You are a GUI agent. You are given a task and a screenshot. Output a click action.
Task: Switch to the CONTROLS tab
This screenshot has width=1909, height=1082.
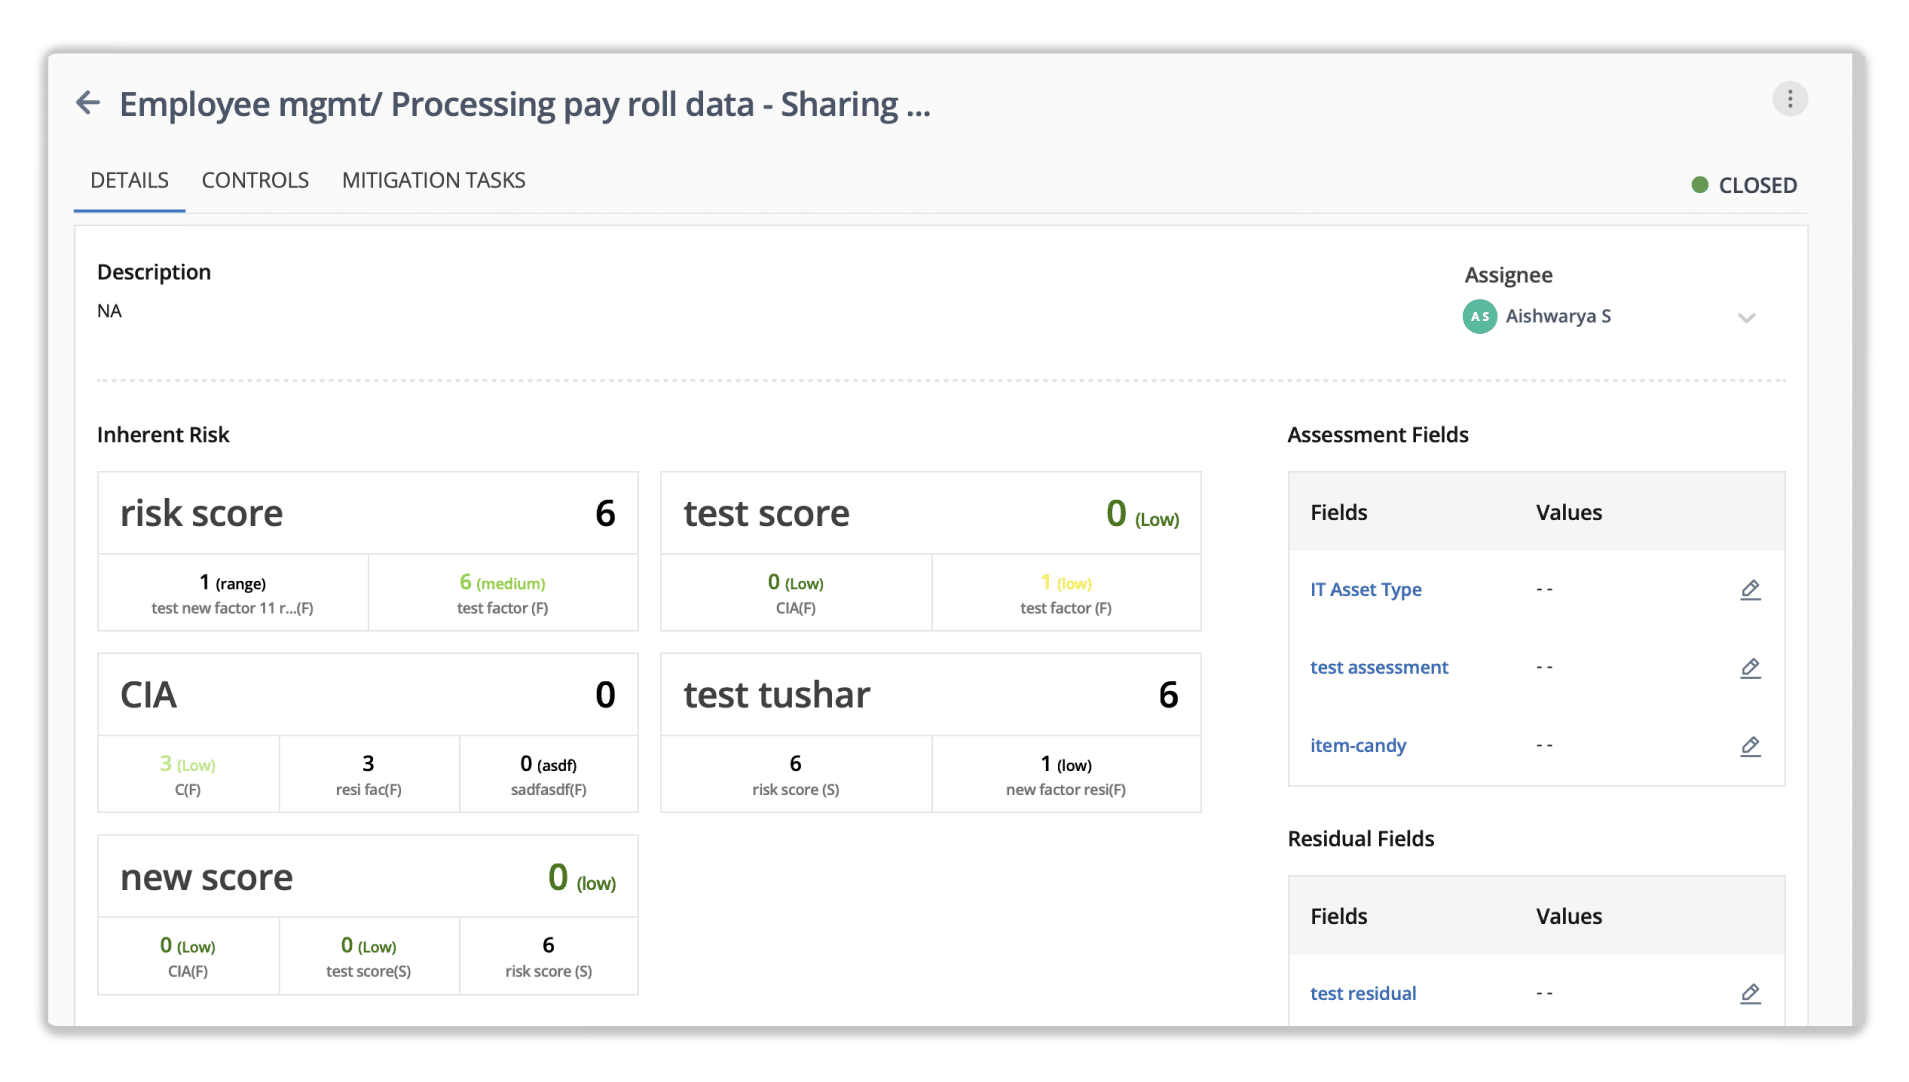pyautogui.click(x=255, y=180)
